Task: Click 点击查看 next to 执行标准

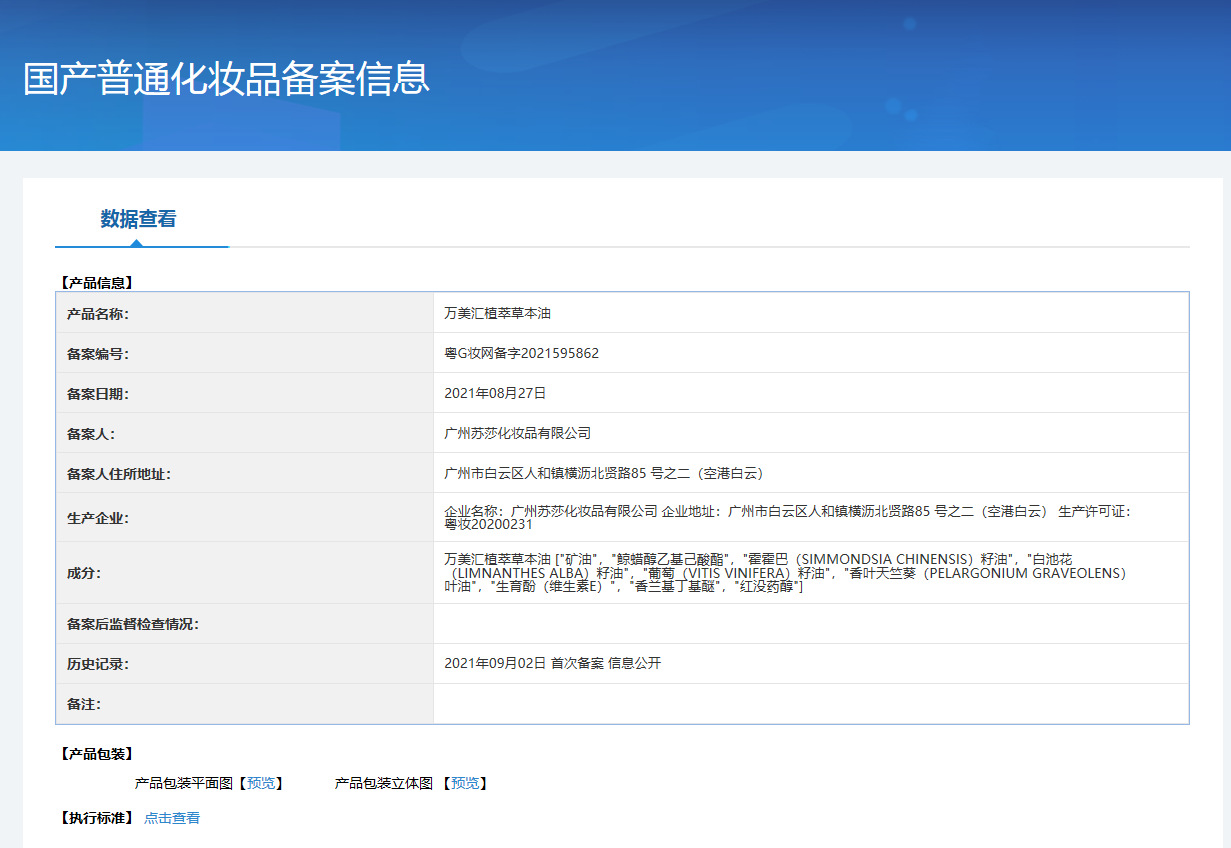Action: click(172, 818)
